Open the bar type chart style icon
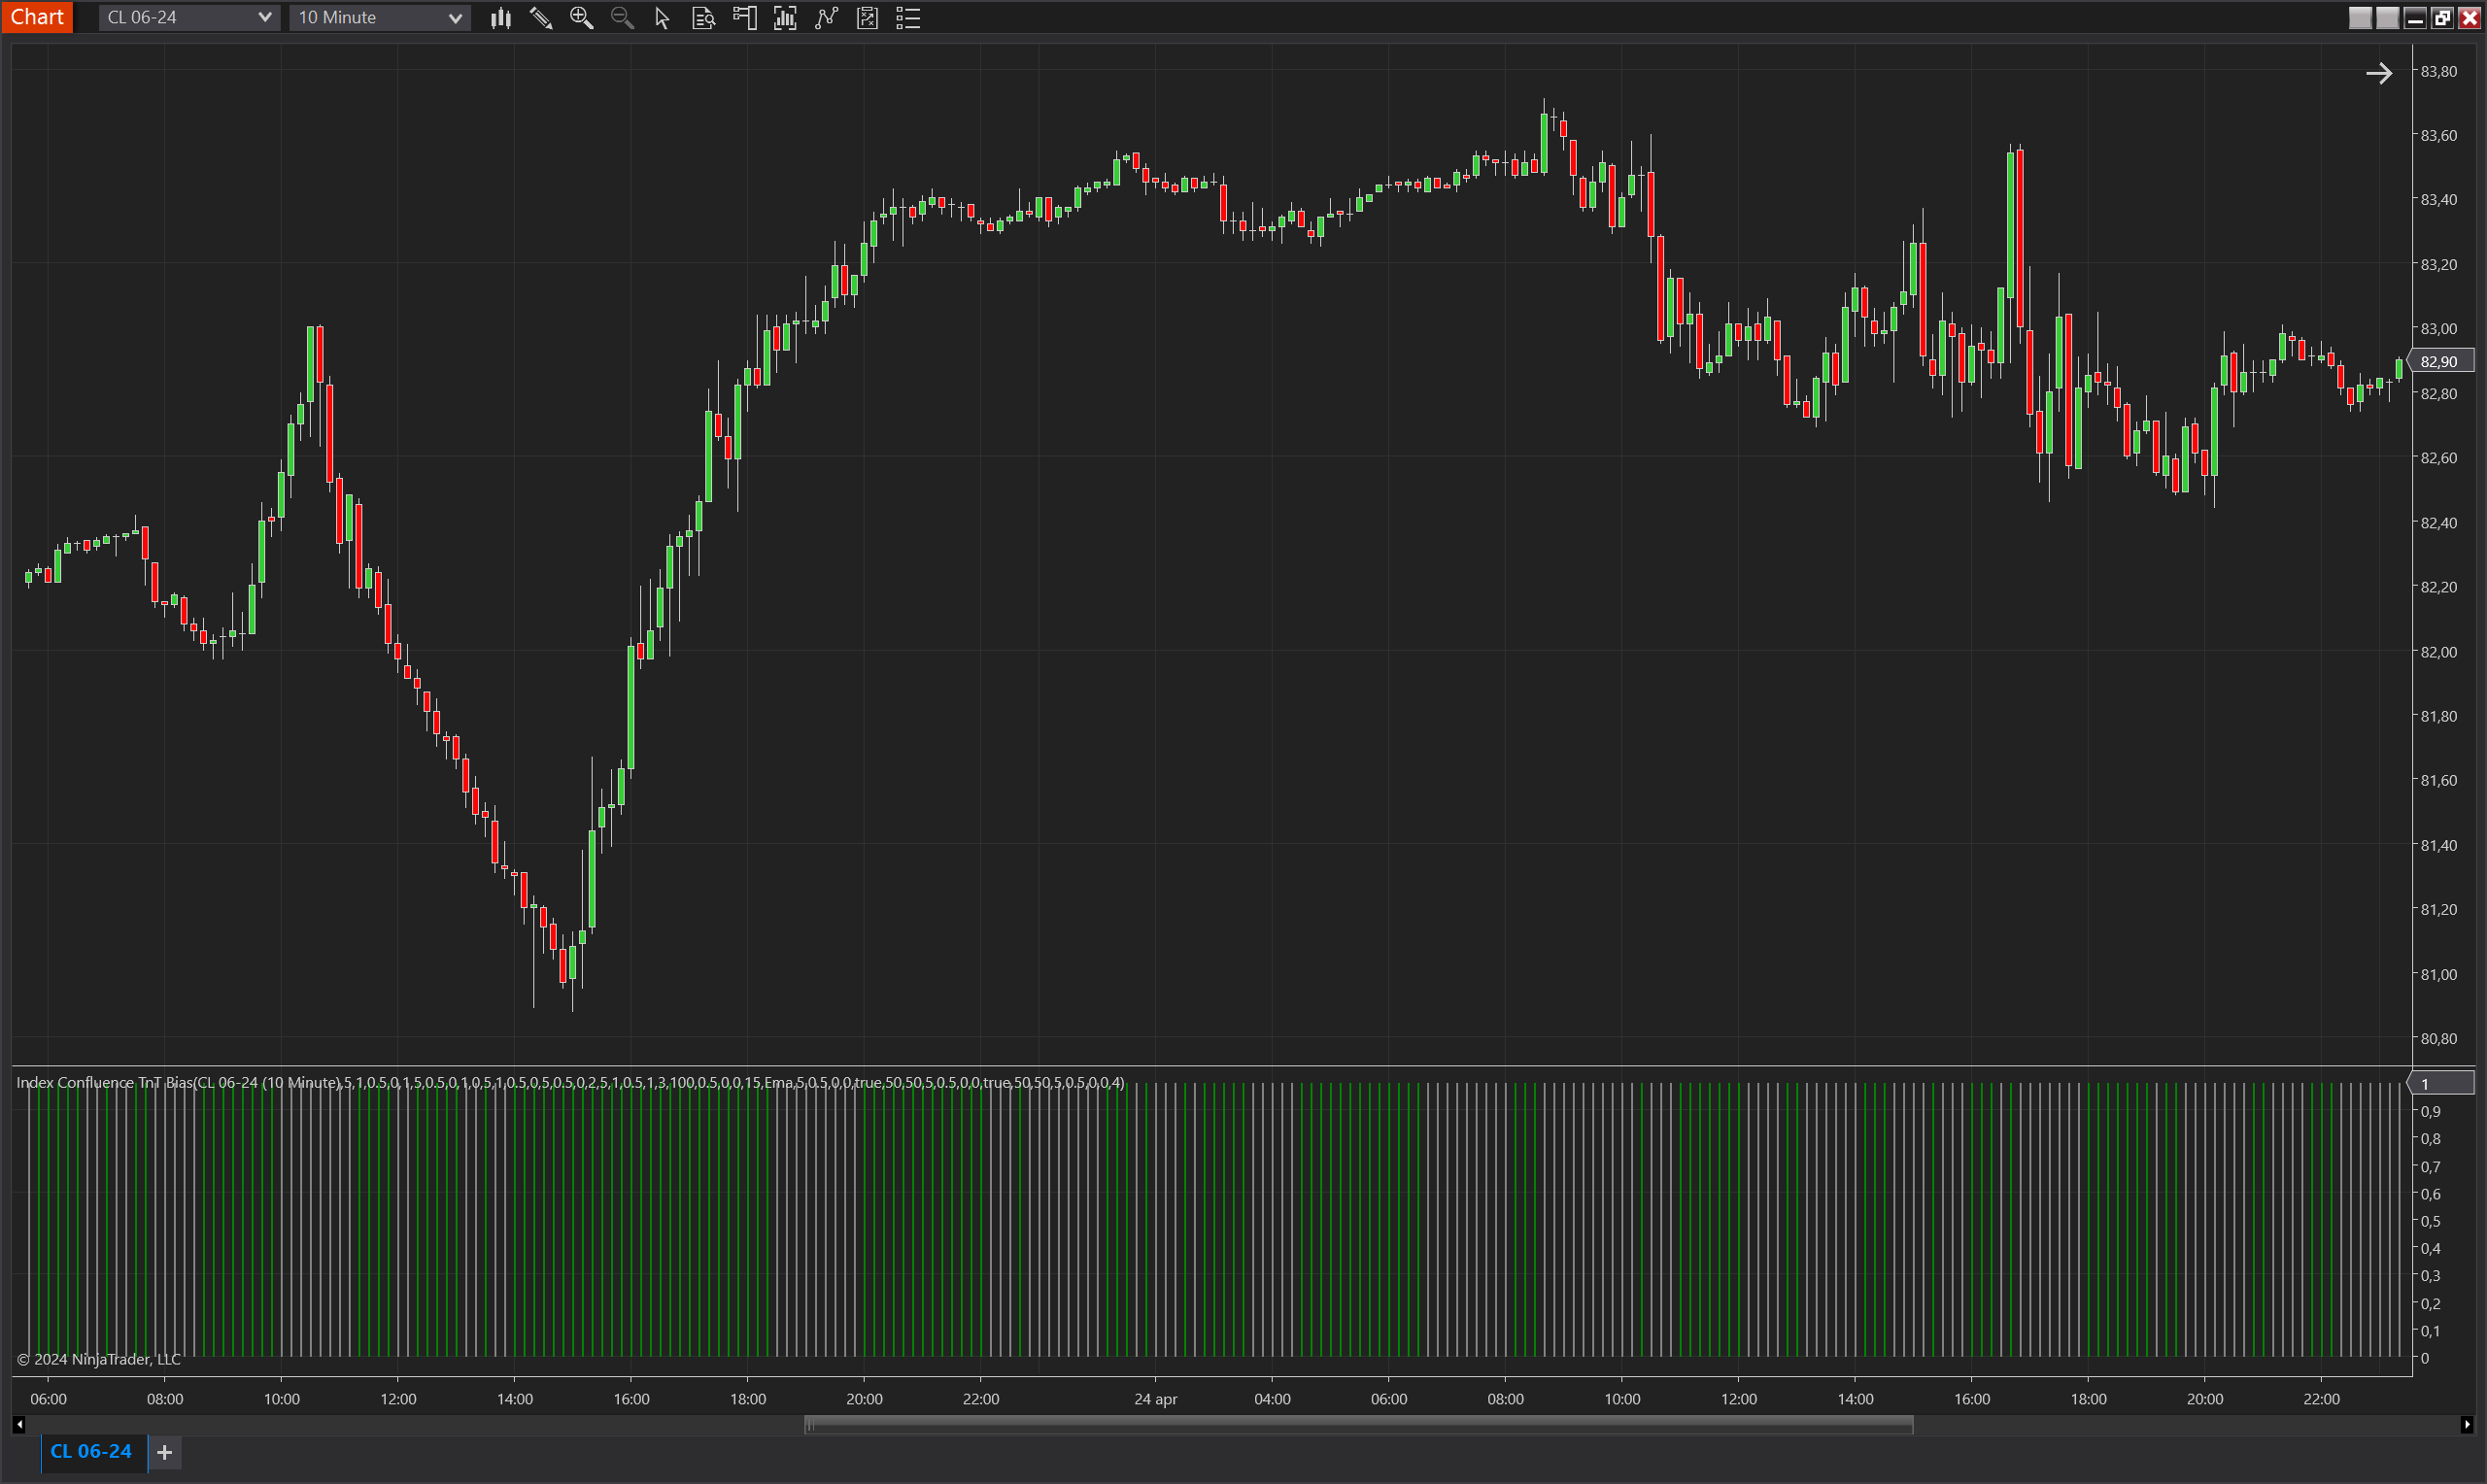This screenshot has width=2487, height=1484. click(x=501, y=18)
